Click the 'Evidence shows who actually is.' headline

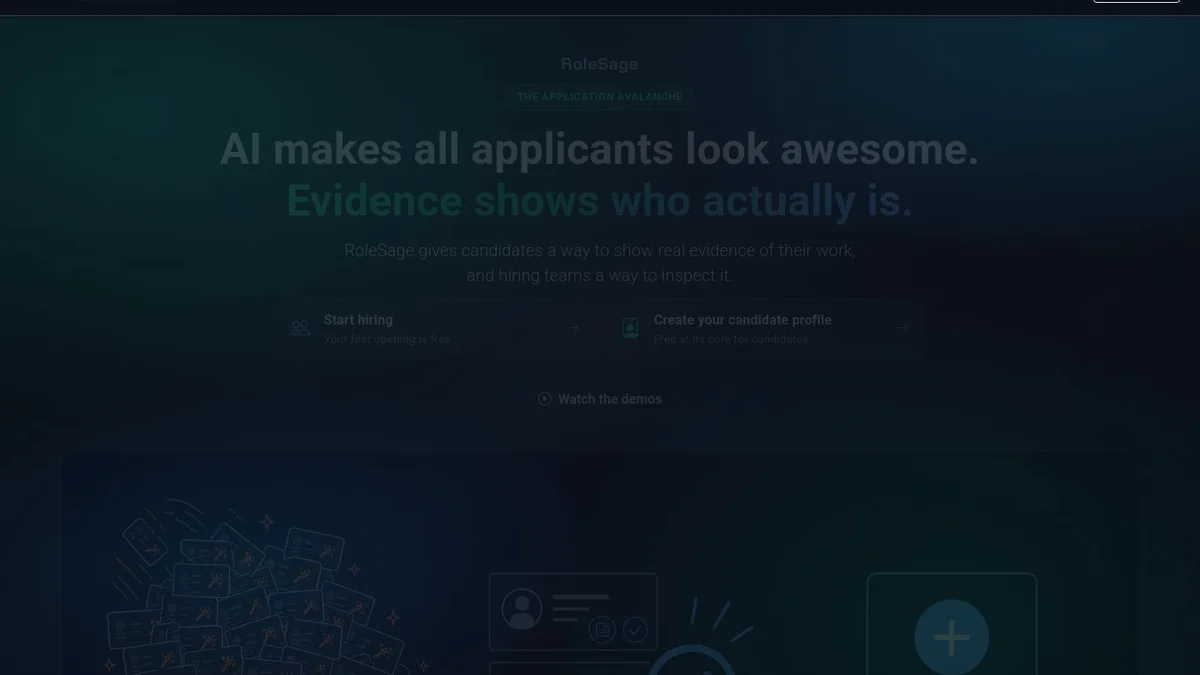point(599,201)
